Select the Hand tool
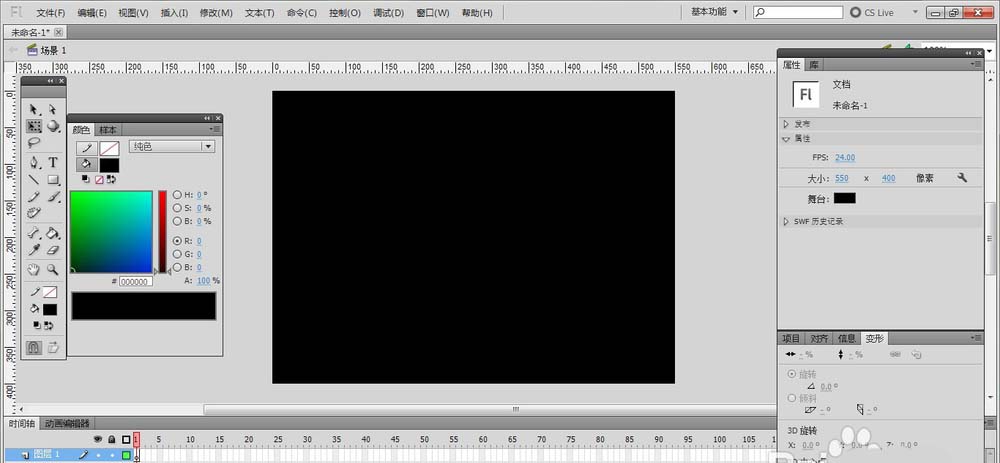Viewport: 1000px width, 463px height. click(34, 270)
